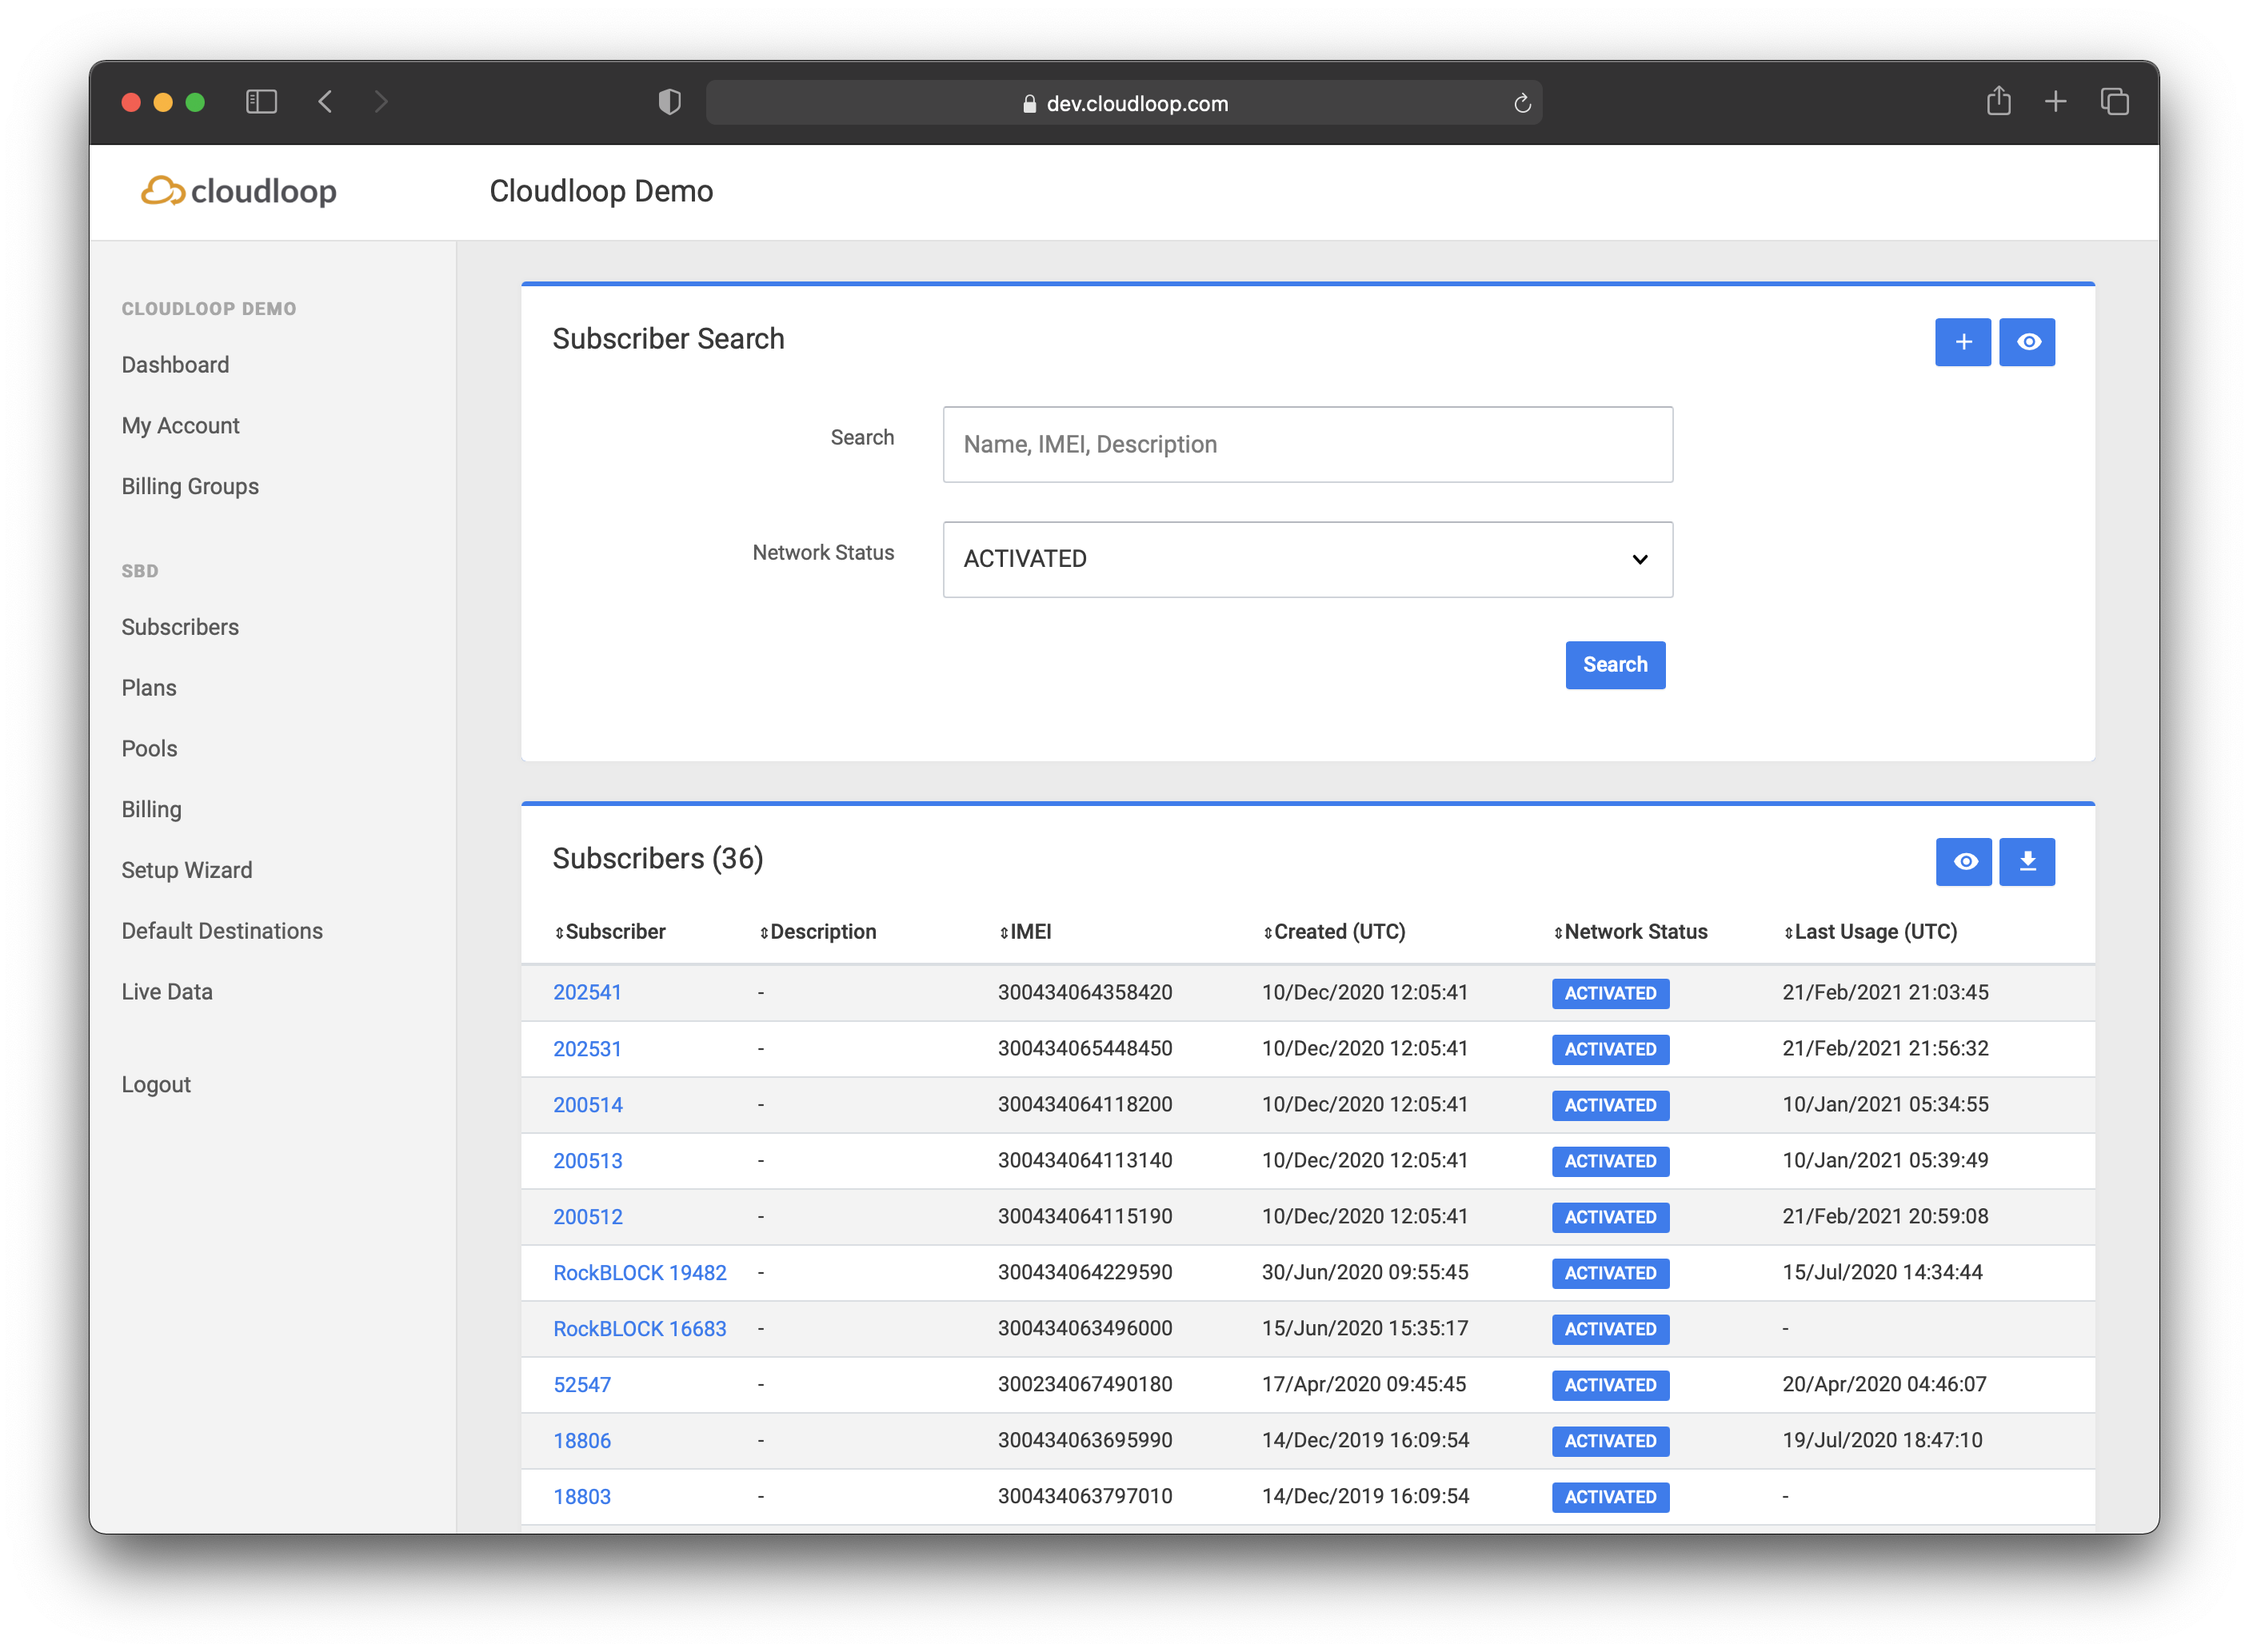Open Pools in the sidebar
This screenshot has height=1652, width=2249.
(x=149, y=749)
